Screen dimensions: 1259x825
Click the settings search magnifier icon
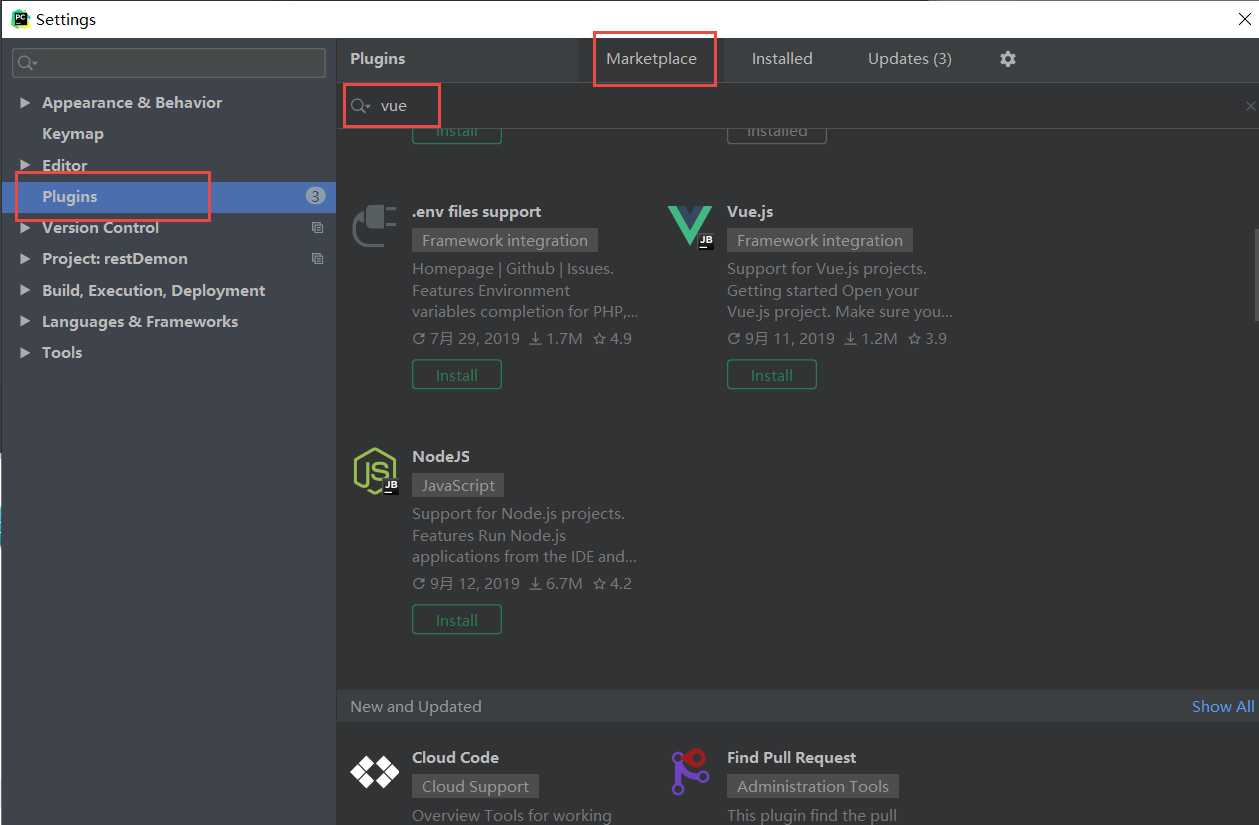coord(27,63)
